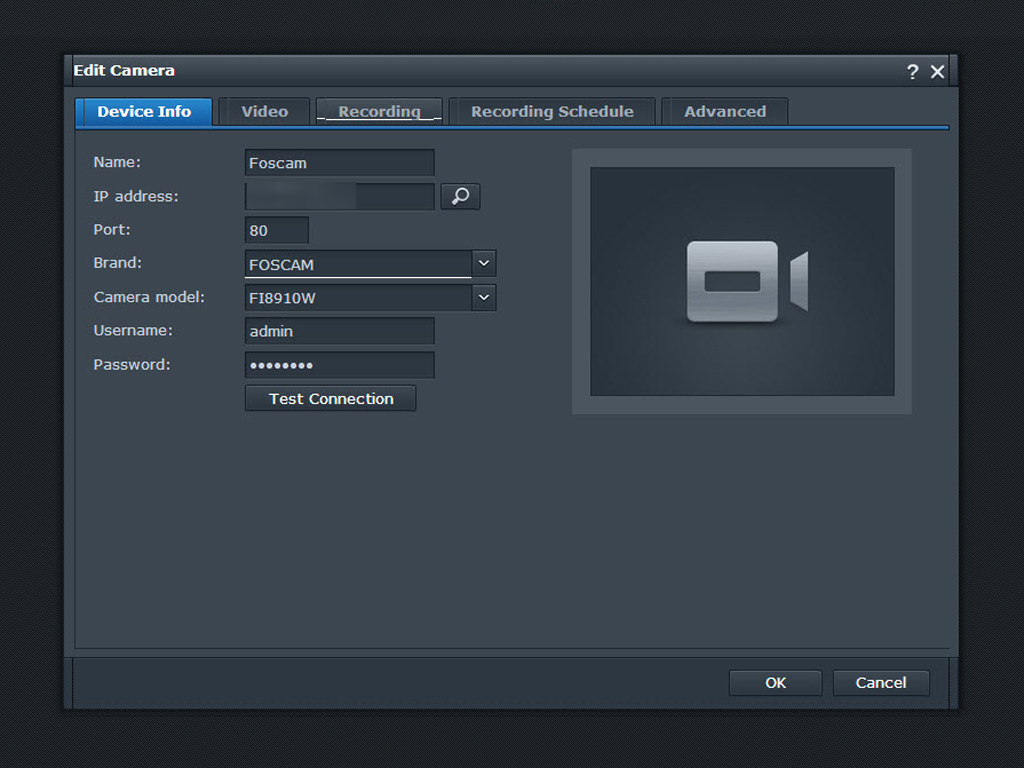The image size is (1024, 768).
Task: Focus the IP address input field
Action: (340, 197)
